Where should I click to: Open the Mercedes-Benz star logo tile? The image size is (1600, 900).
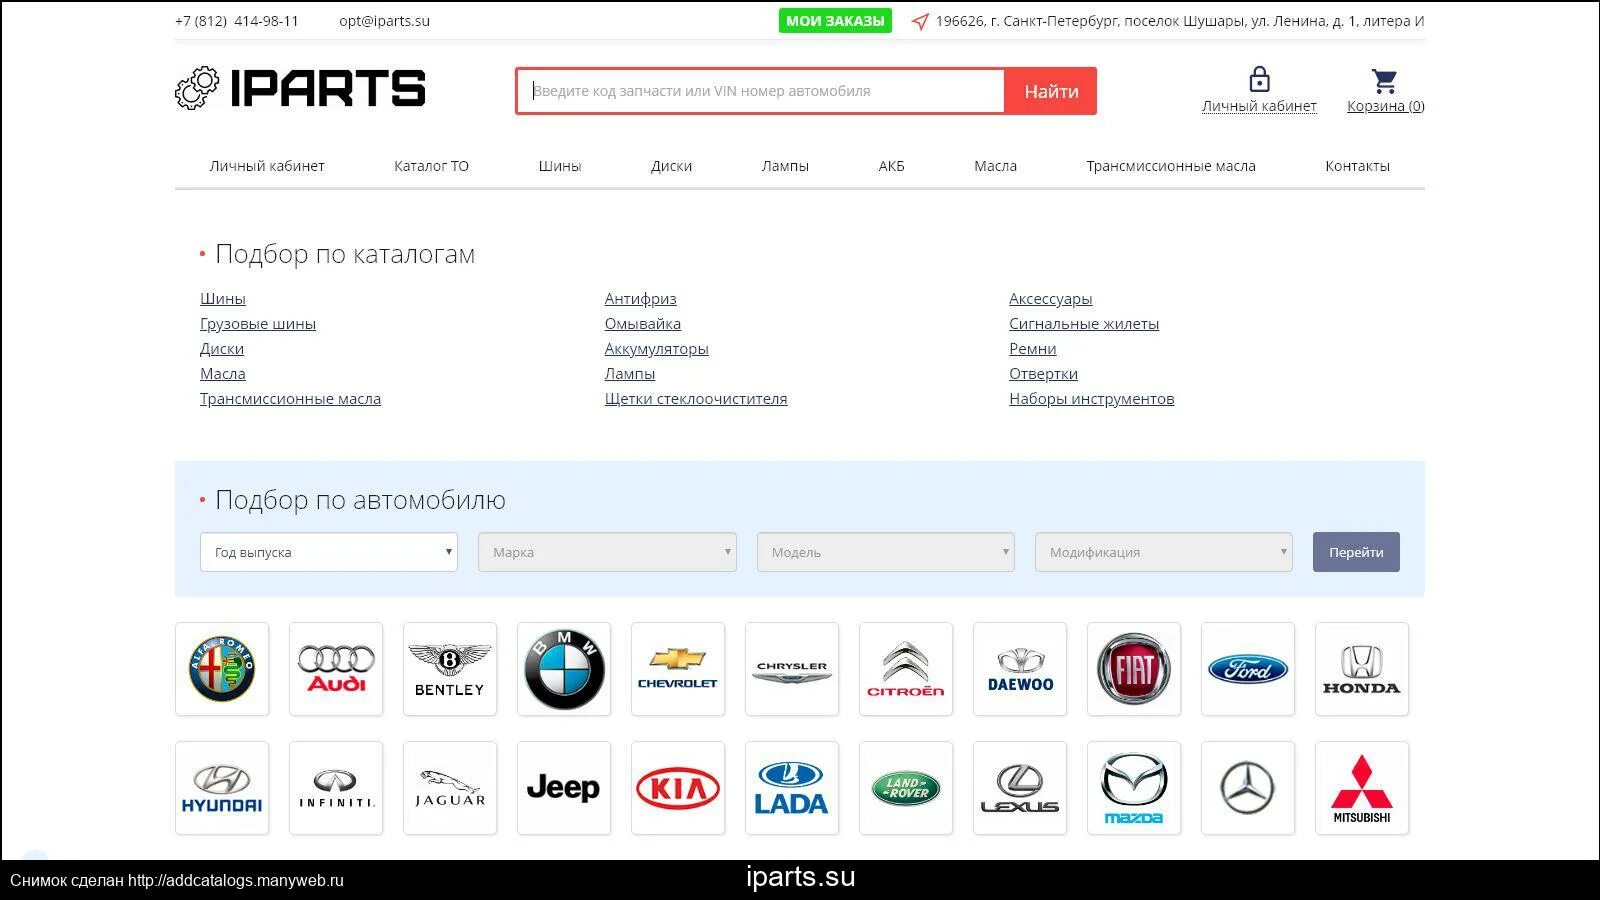(x=1248, y=788)
